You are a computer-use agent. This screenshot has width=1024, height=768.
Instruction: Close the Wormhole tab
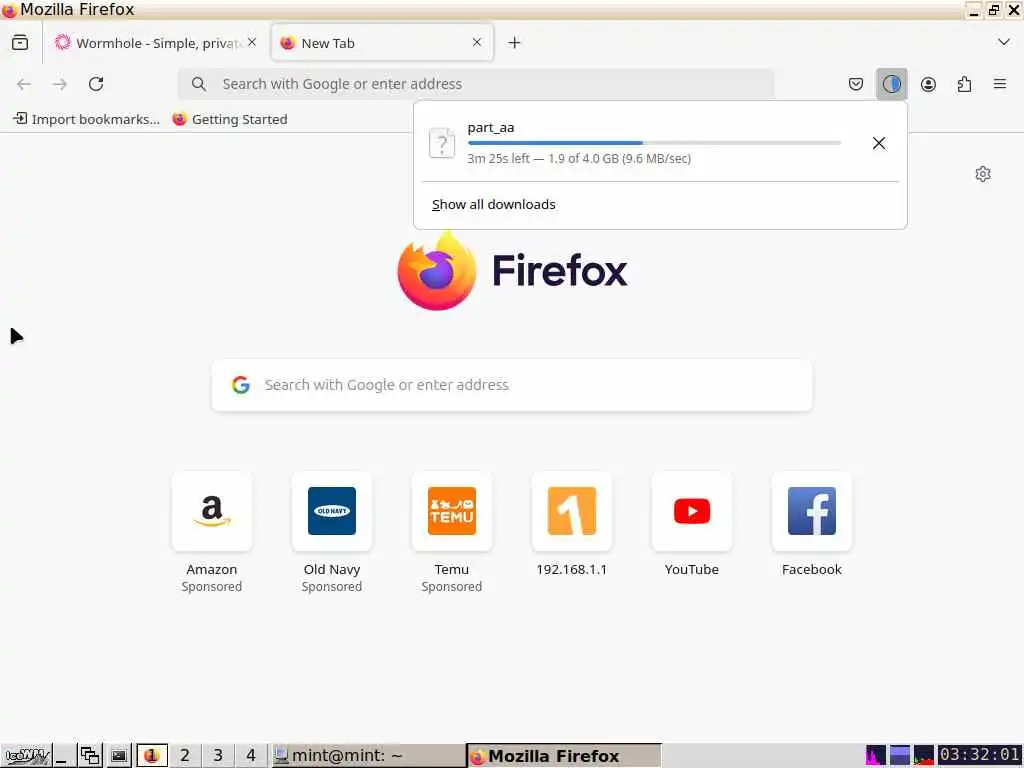tap(252, 42)
